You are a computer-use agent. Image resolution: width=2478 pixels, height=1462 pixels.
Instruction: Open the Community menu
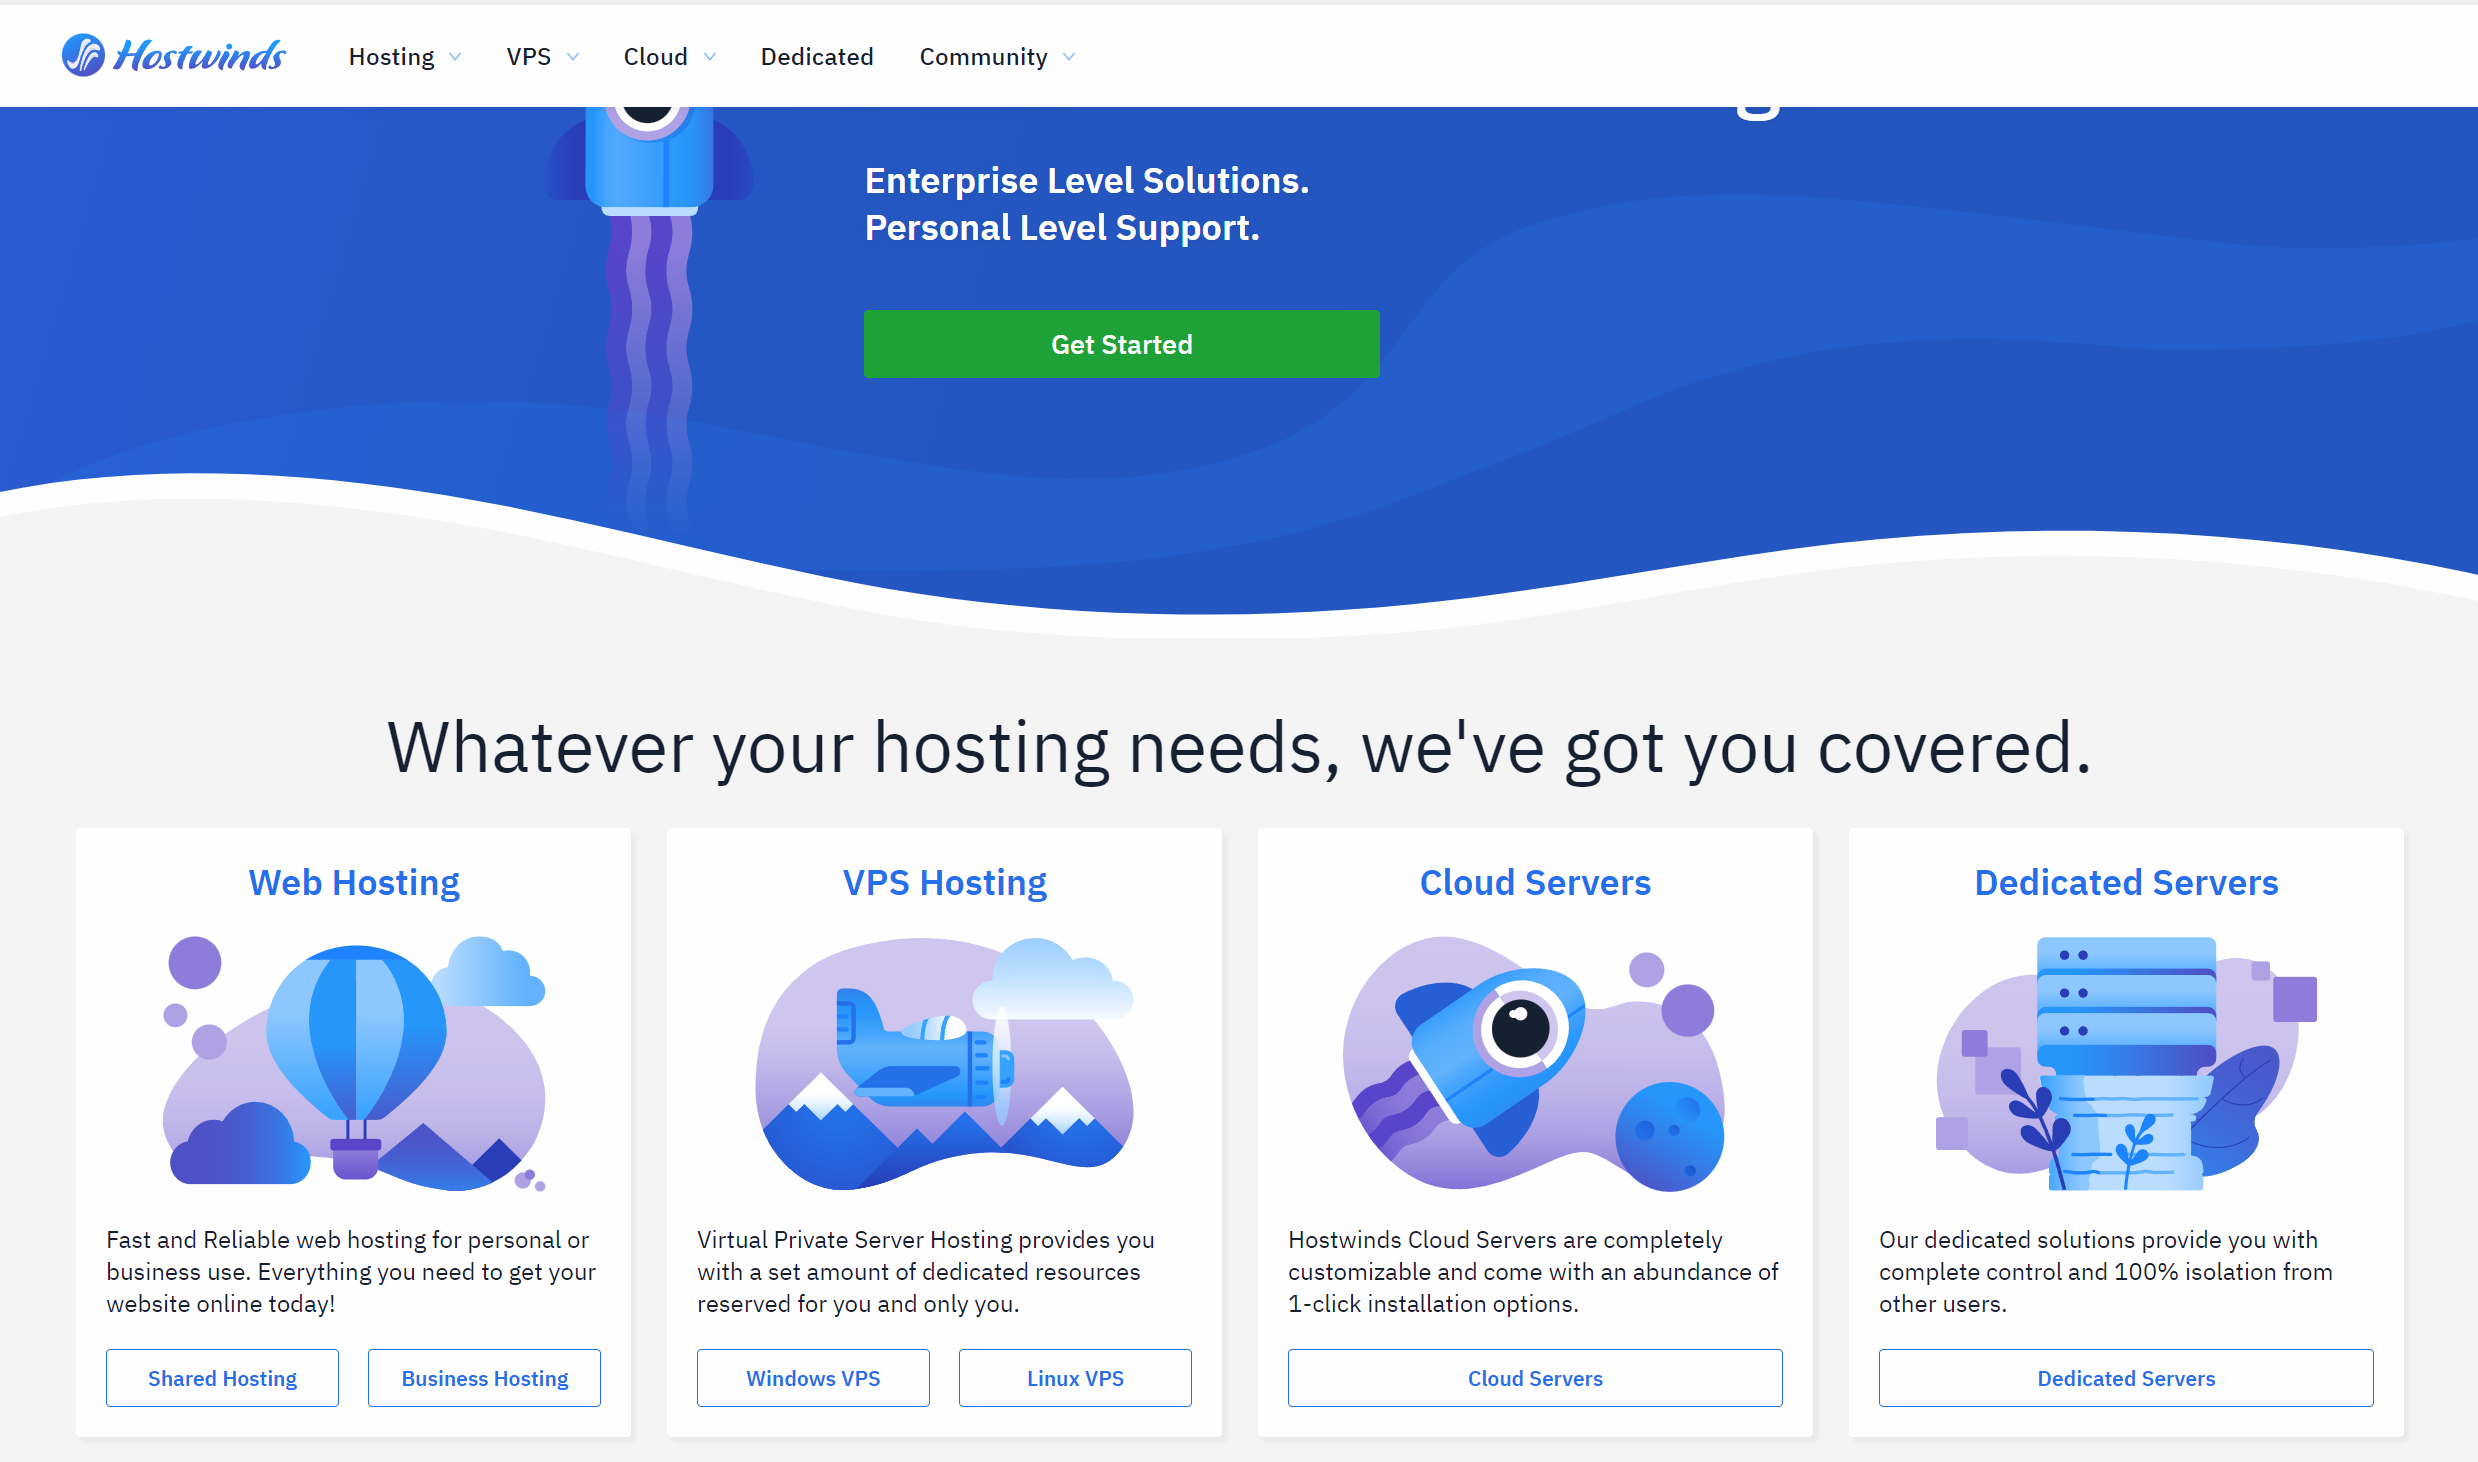tap(983, 57)
